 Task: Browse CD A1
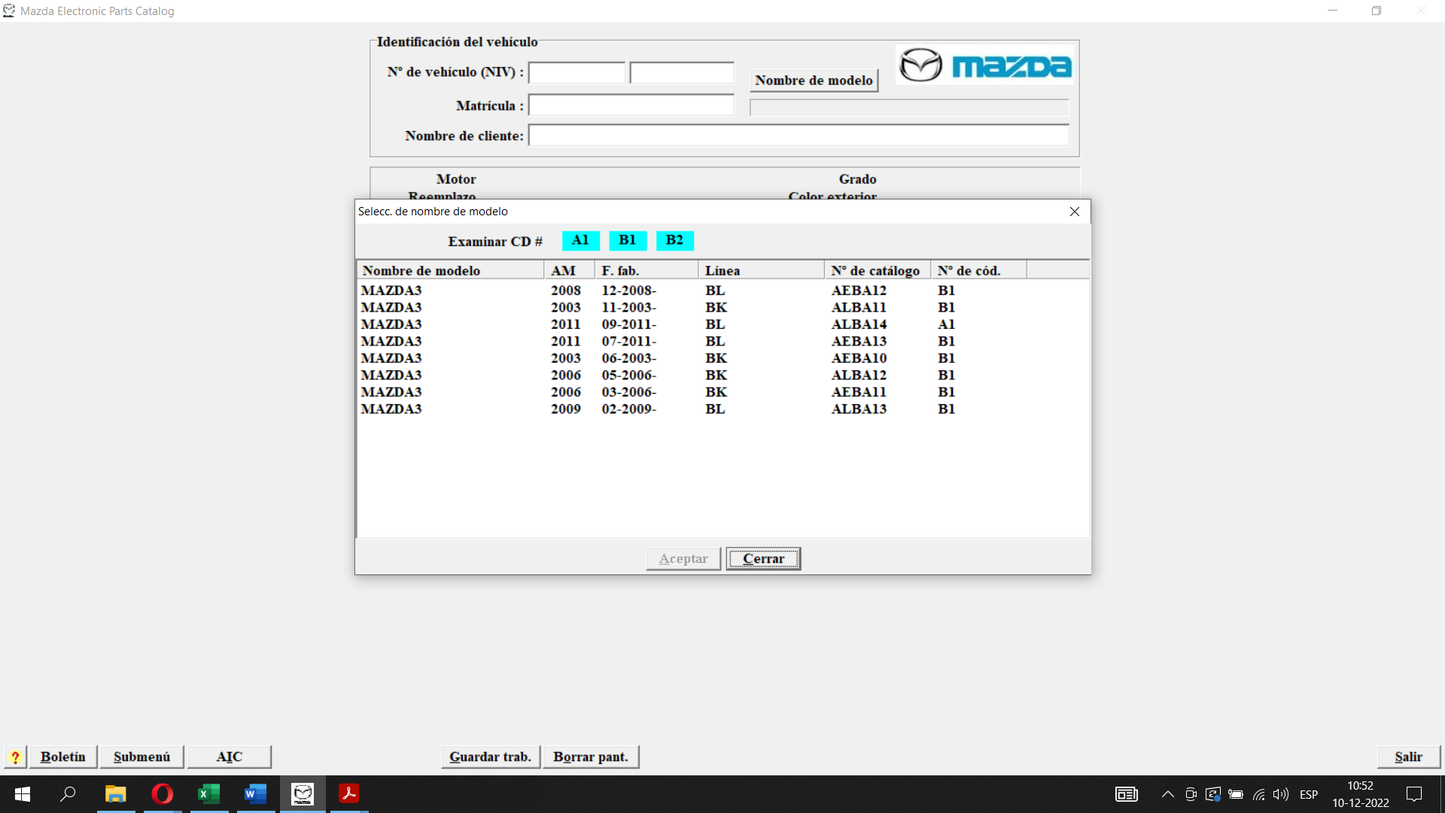point(581,240)
